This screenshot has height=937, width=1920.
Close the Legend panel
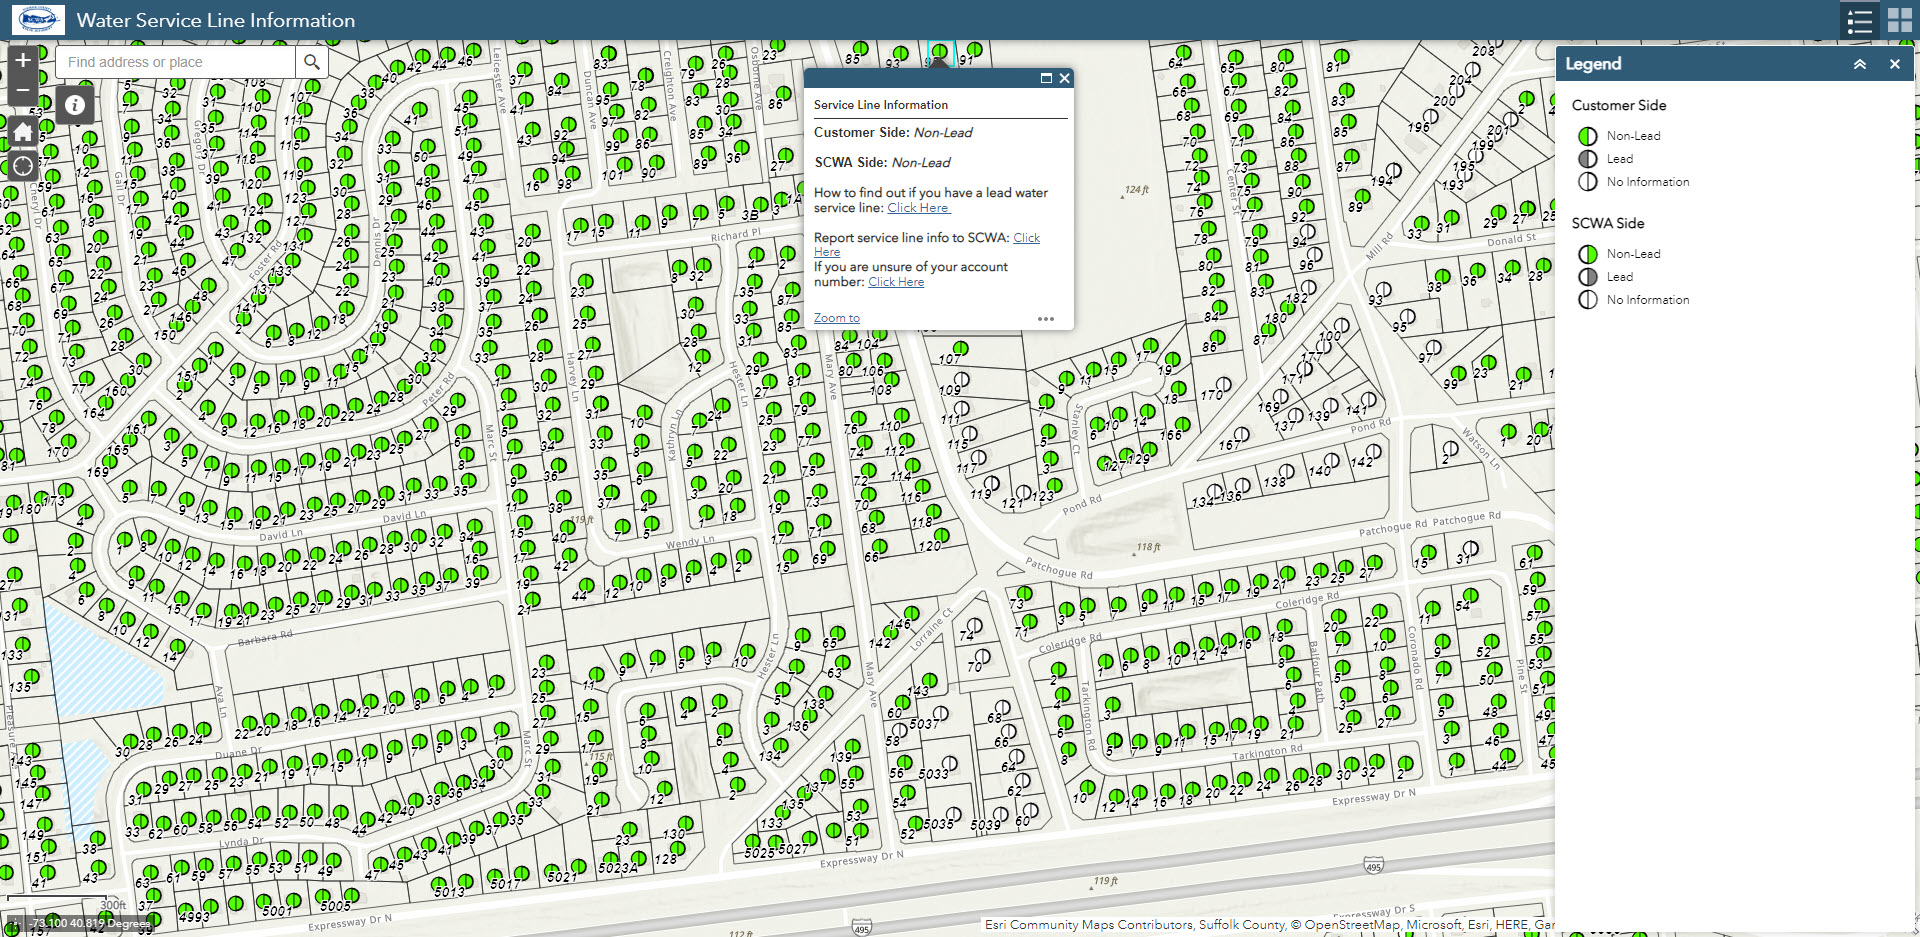pyautogui.click(x=1894, y=64)
